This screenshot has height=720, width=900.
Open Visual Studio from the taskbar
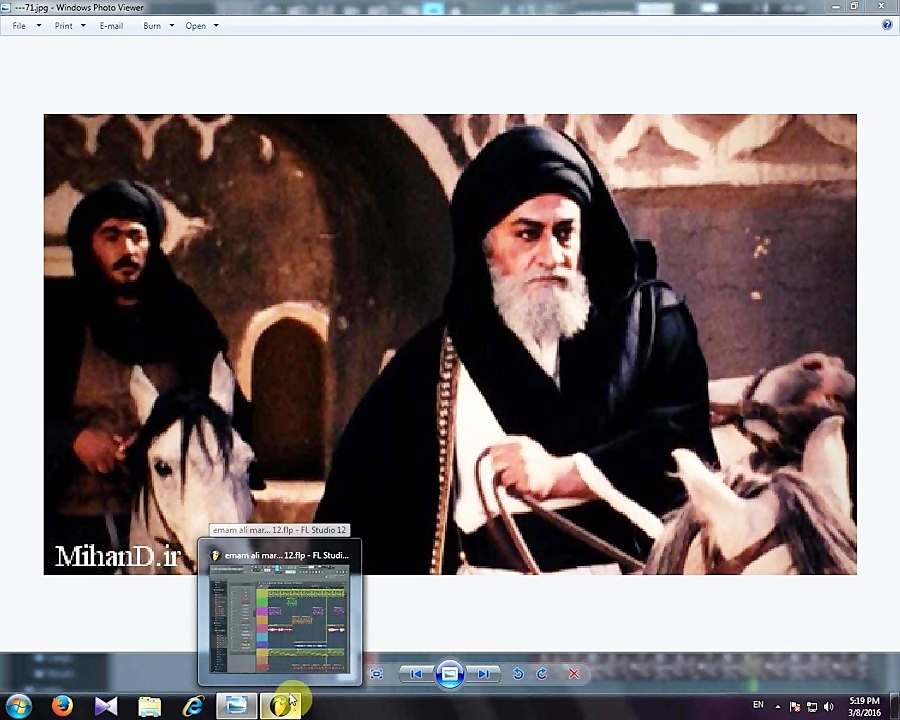pos(106,706)
